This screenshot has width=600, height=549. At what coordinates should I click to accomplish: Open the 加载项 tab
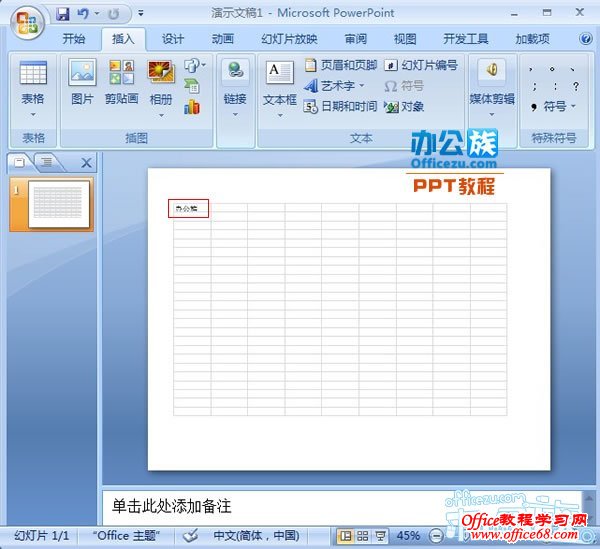tap(532, 39)
